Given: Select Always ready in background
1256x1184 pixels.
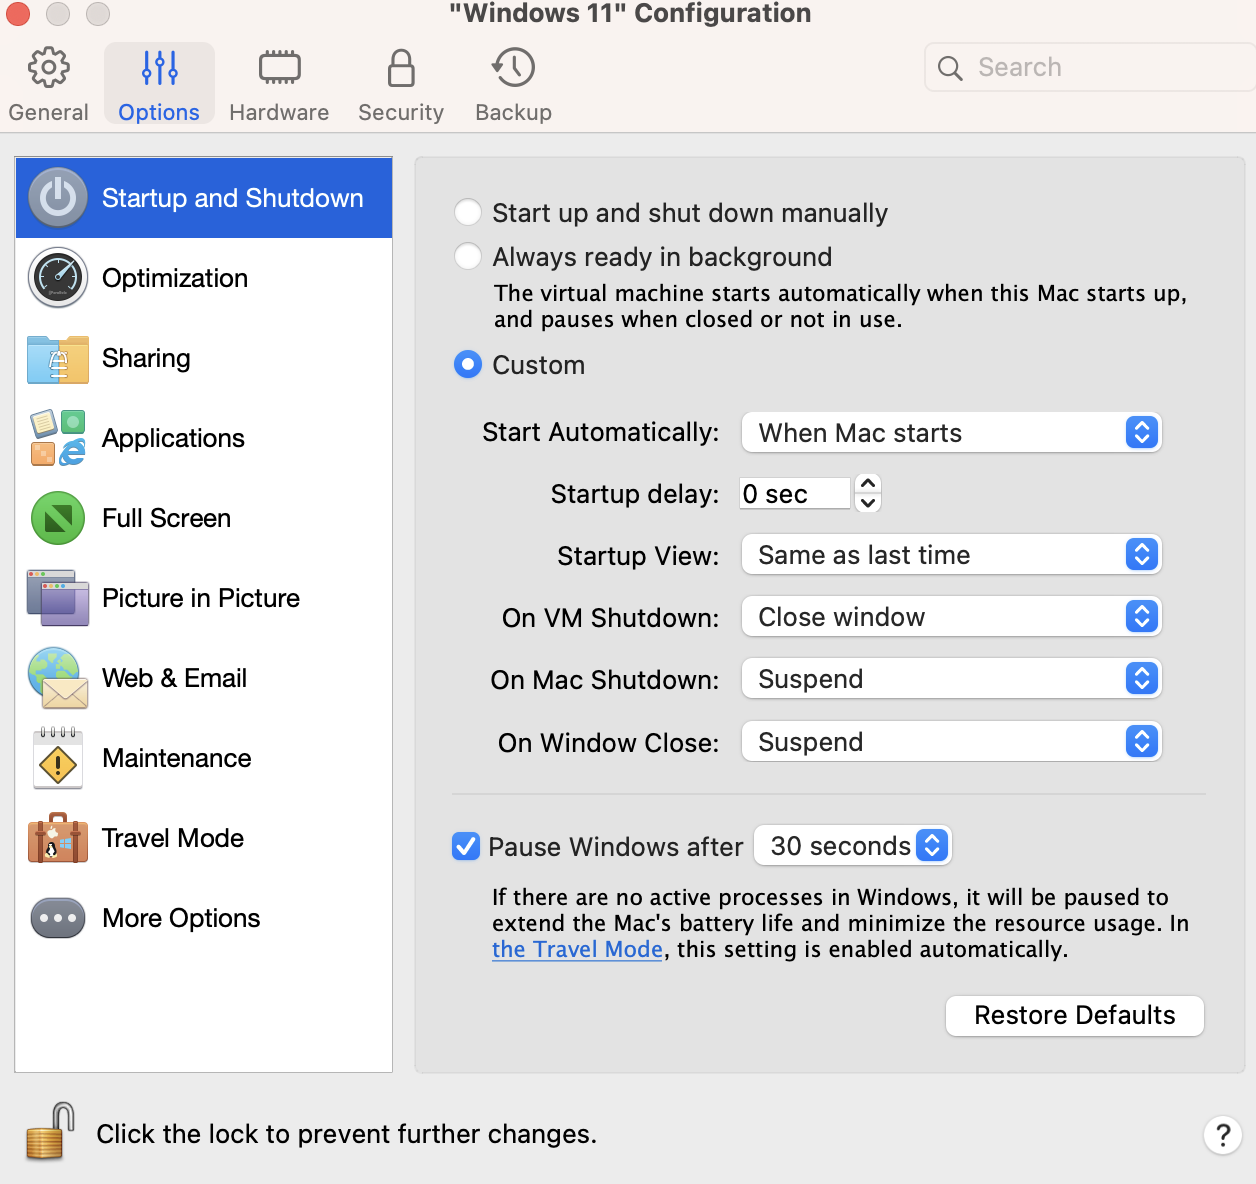Looking at the screenshot, I should [467, 256].
